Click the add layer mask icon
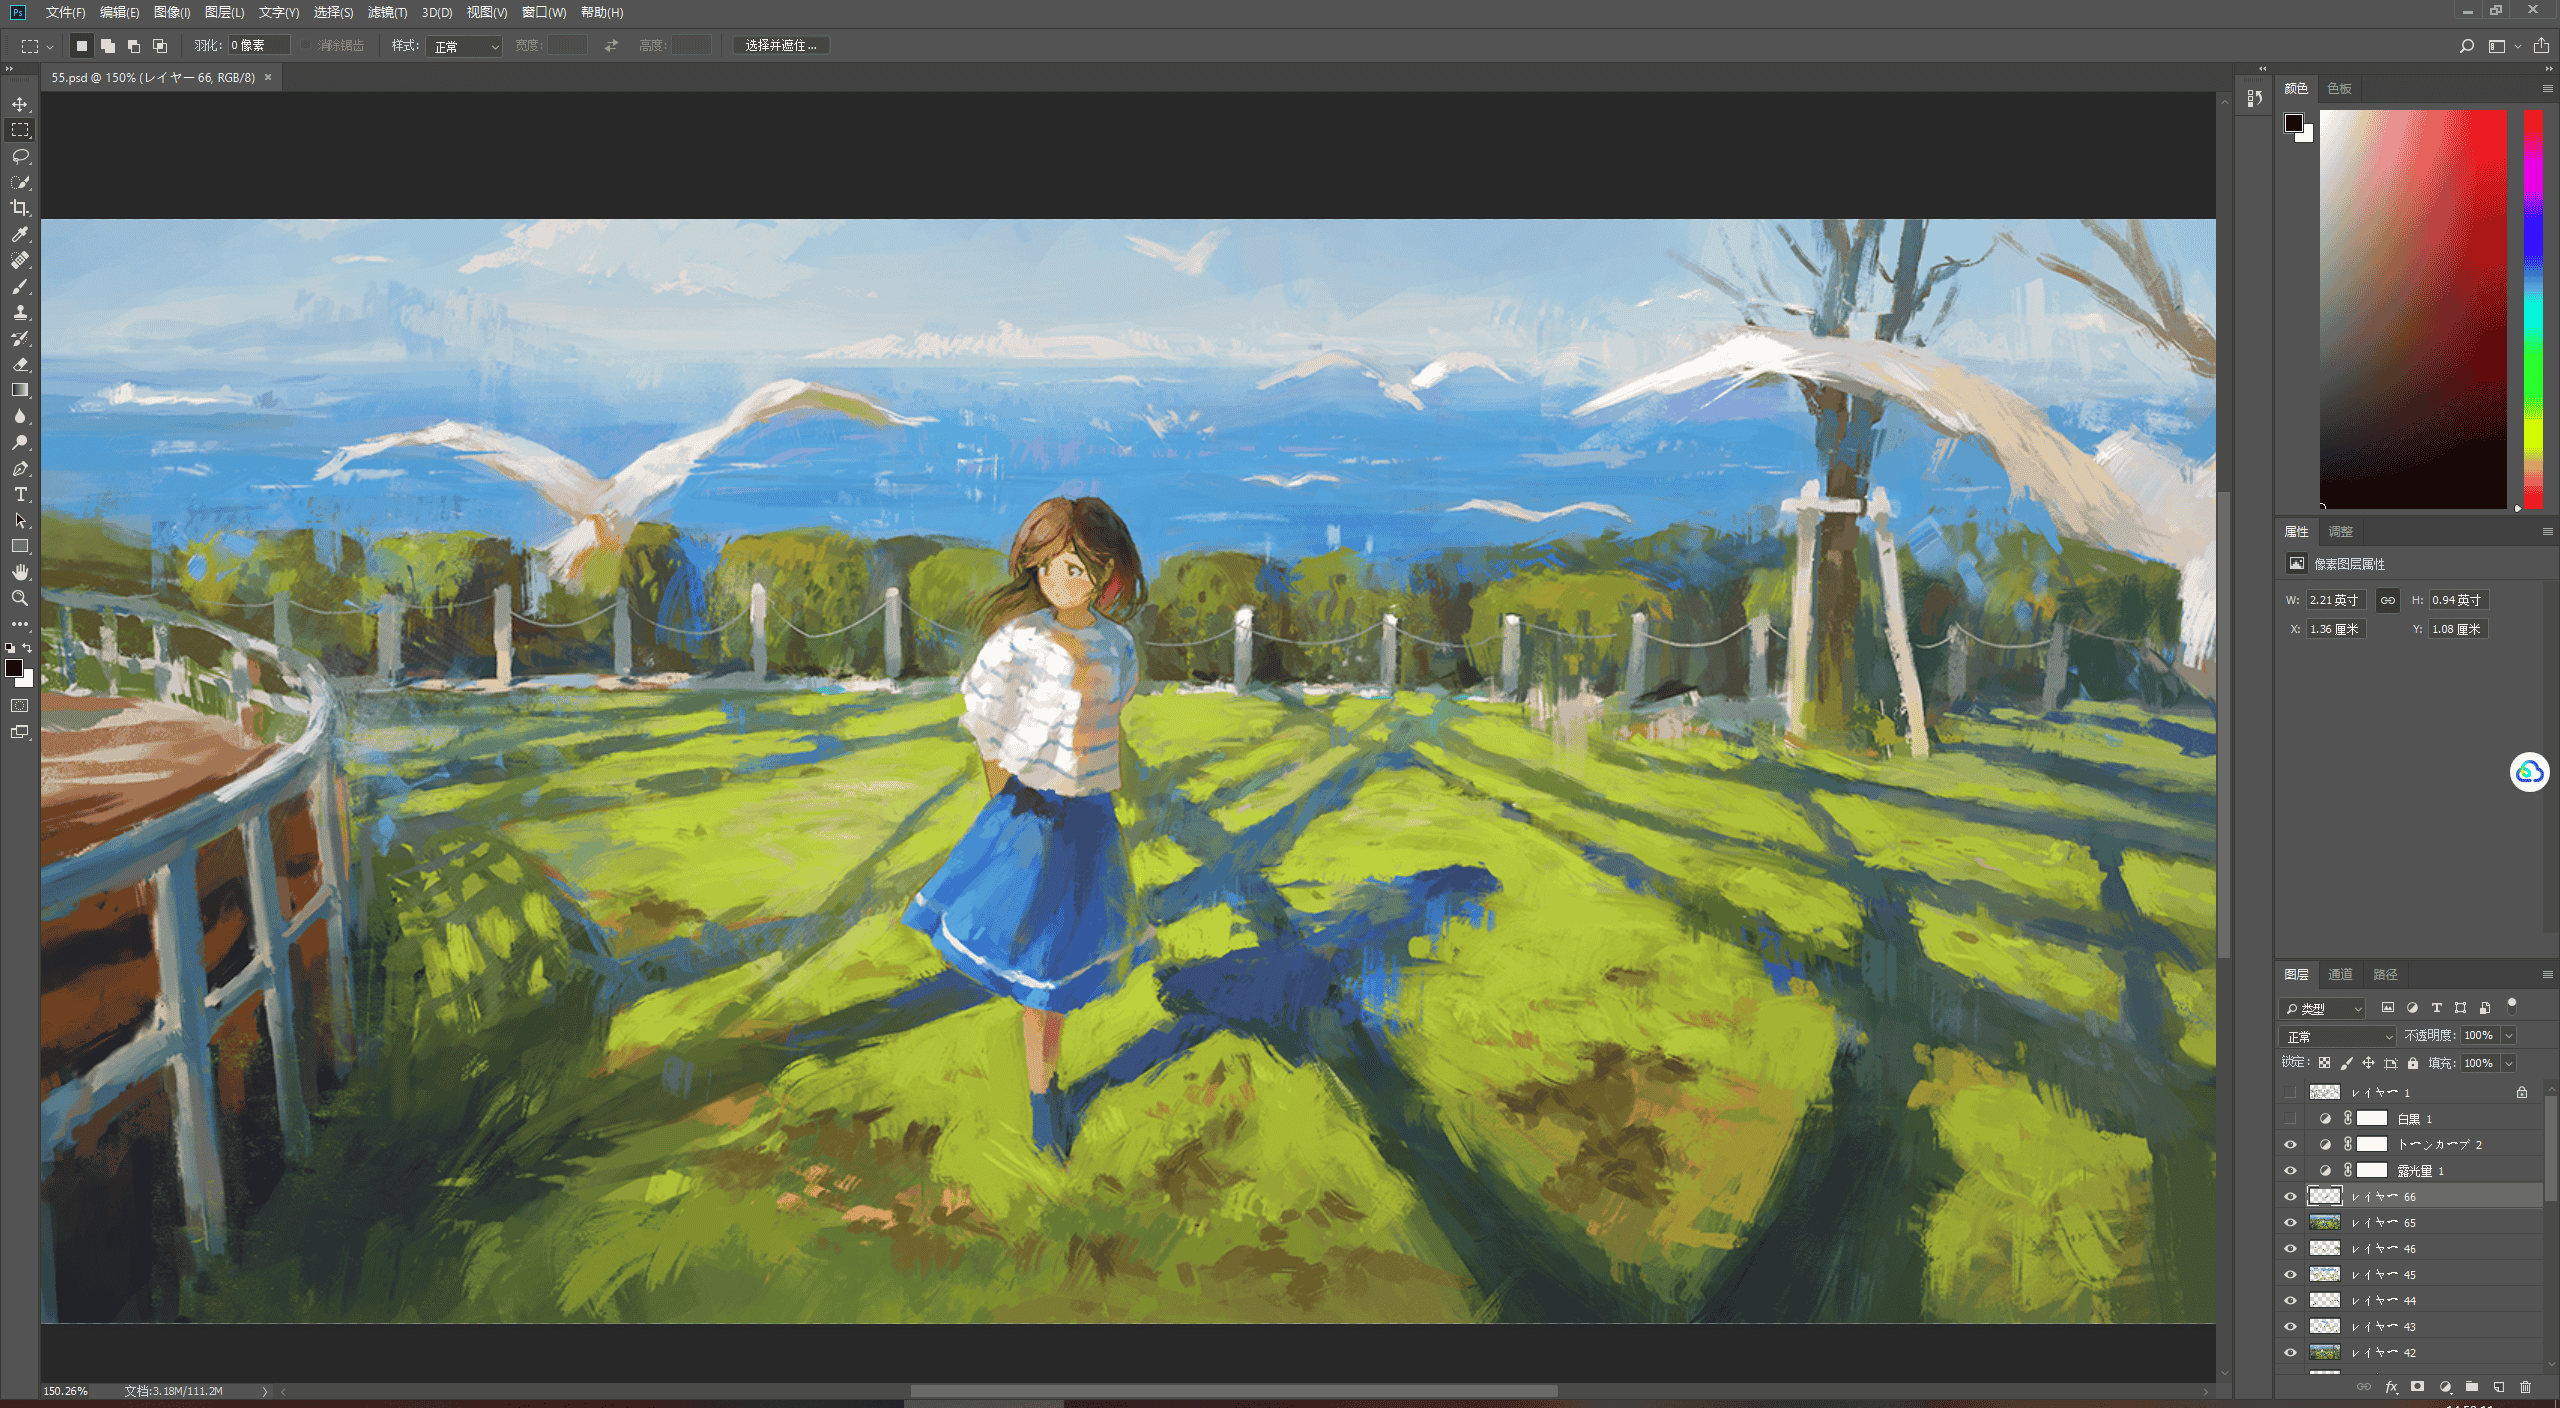 click(x=2418, y=1387)
